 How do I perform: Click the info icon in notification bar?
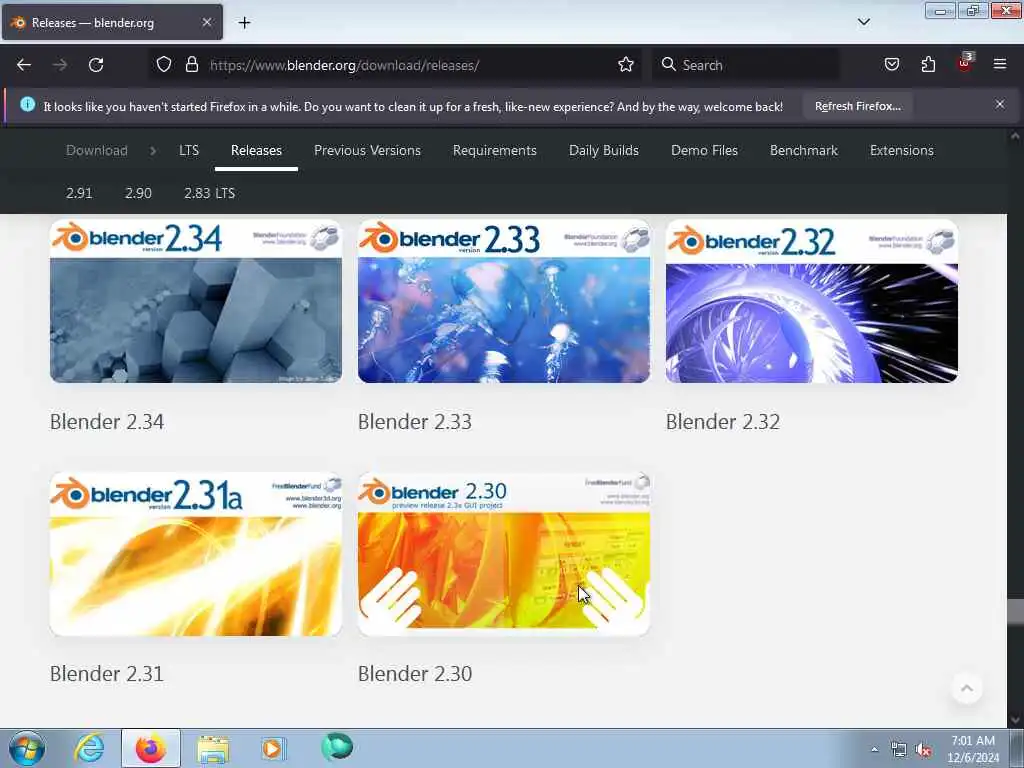(x=27, y=104)
